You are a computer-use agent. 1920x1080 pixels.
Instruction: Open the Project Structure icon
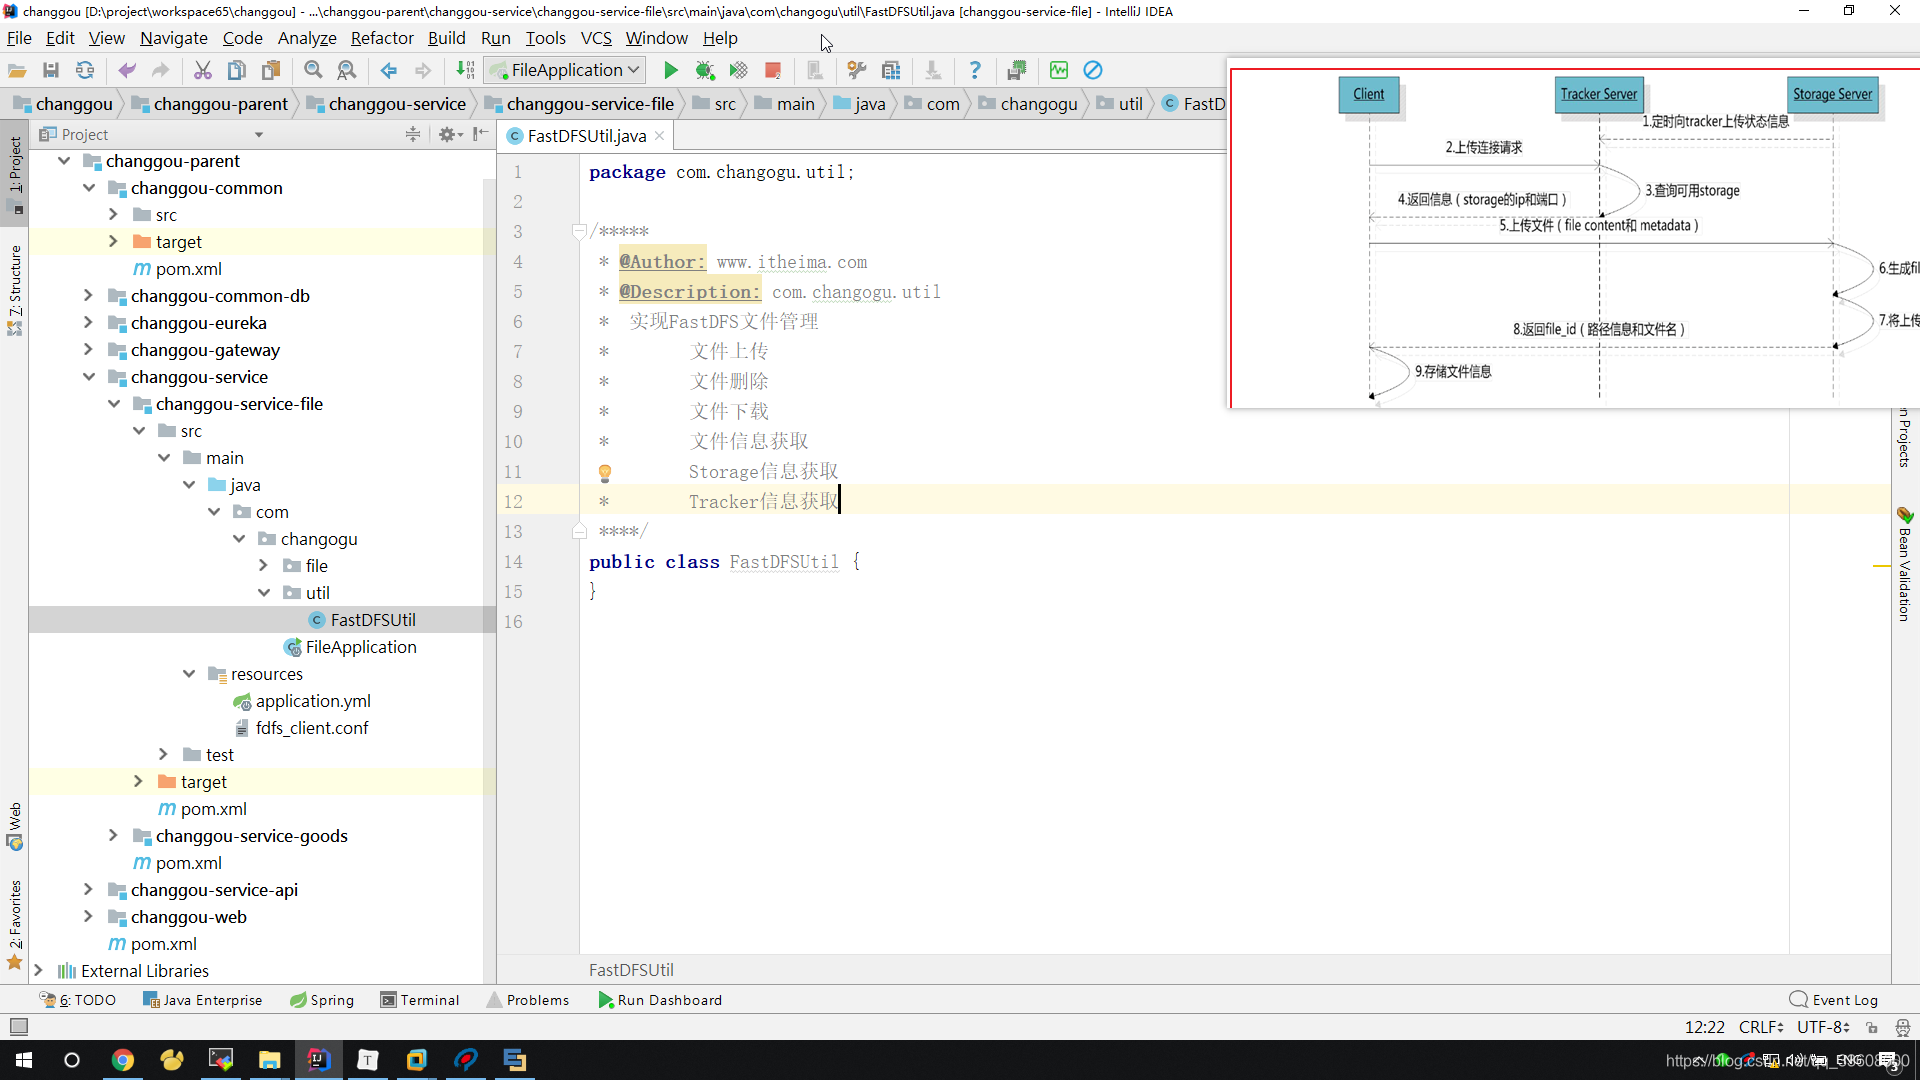click(891, 71)
